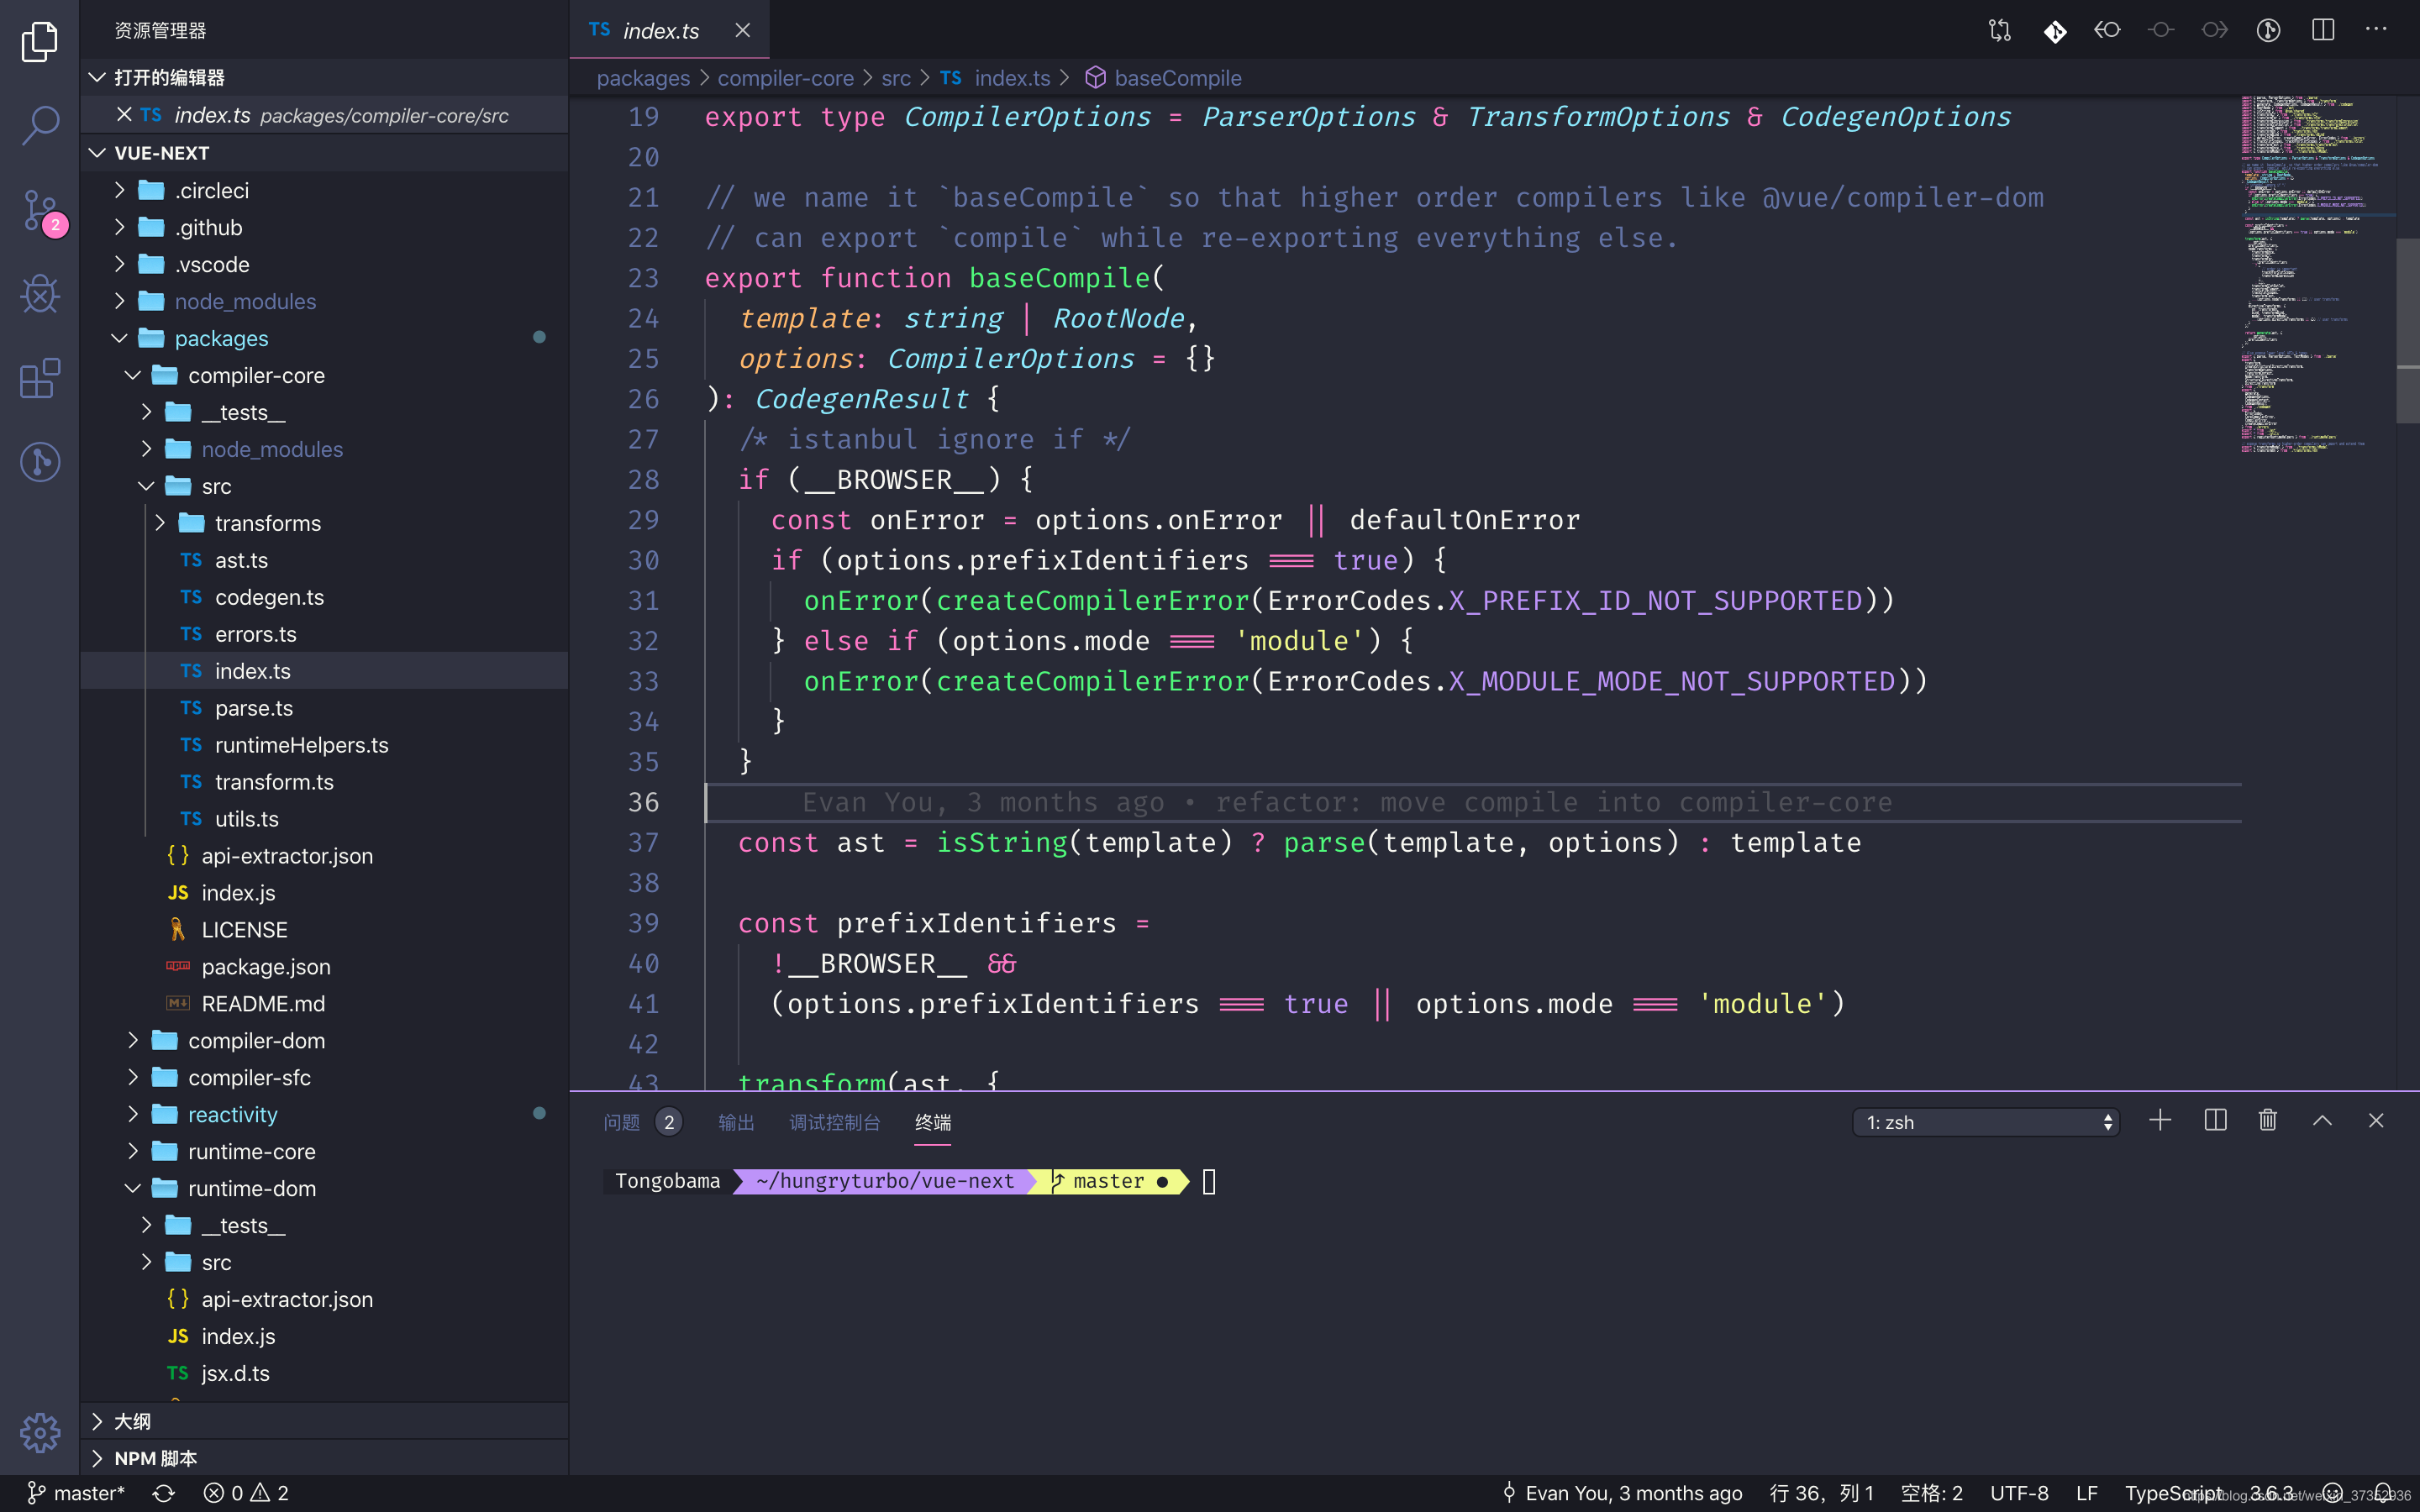This screenshot has height=1512, width=2420.
Task: Show errors and warnings count in status bar
Action: 246,1493
